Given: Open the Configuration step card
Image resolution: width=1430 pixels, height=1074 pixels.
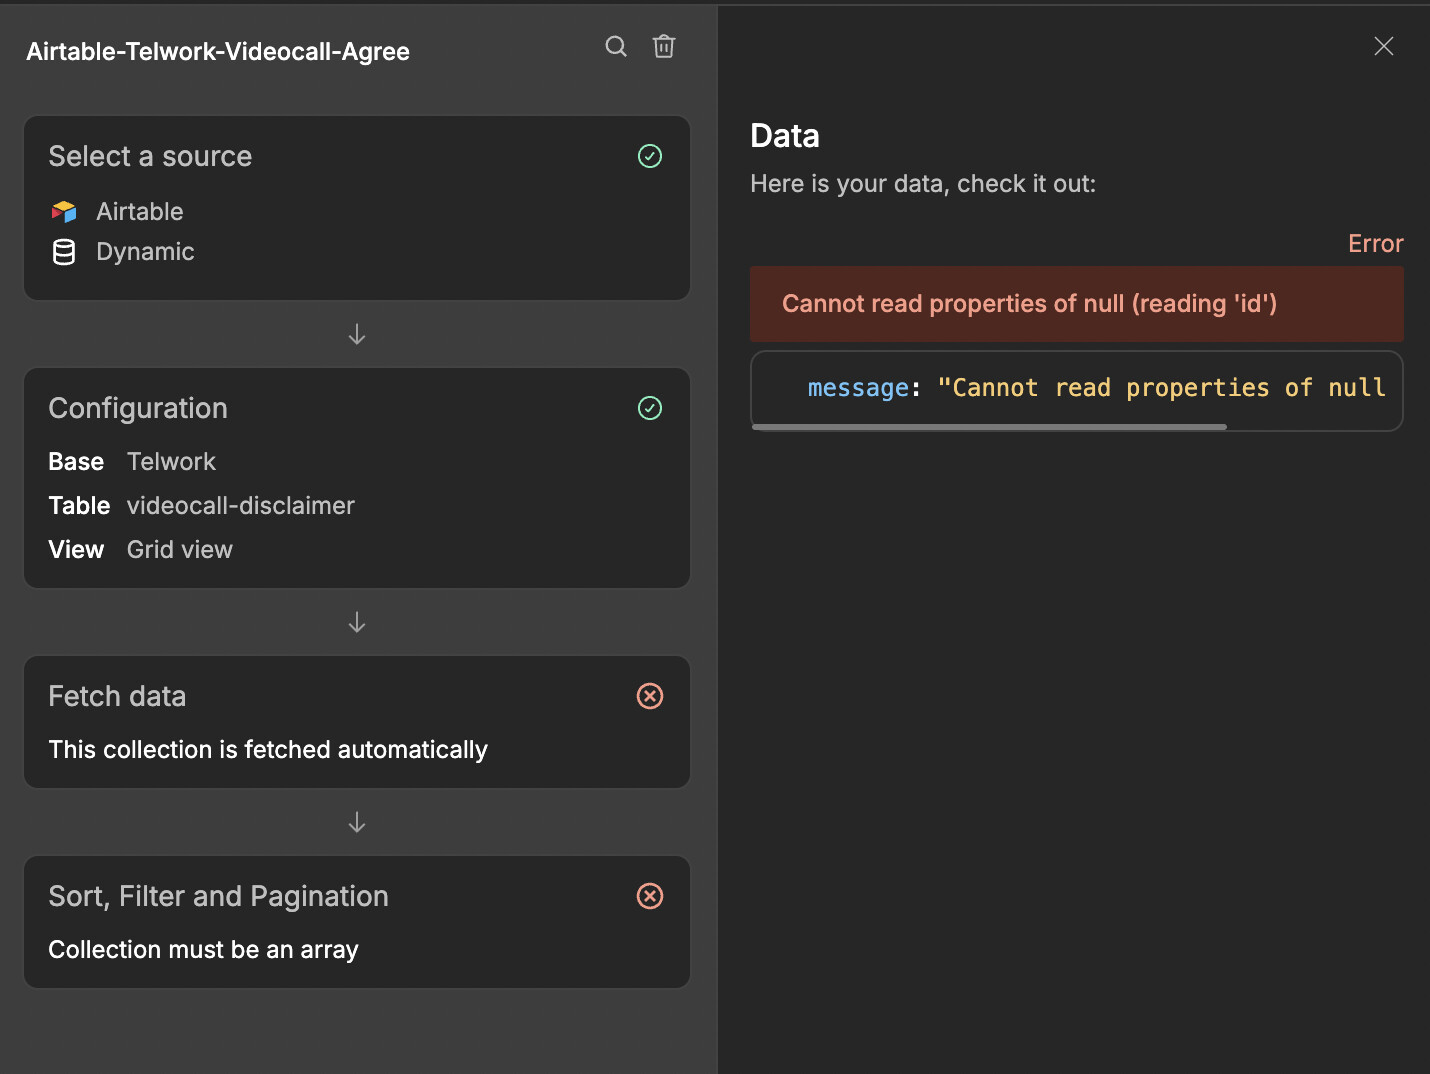Looking at the screenshot, I should pos(357,478).
